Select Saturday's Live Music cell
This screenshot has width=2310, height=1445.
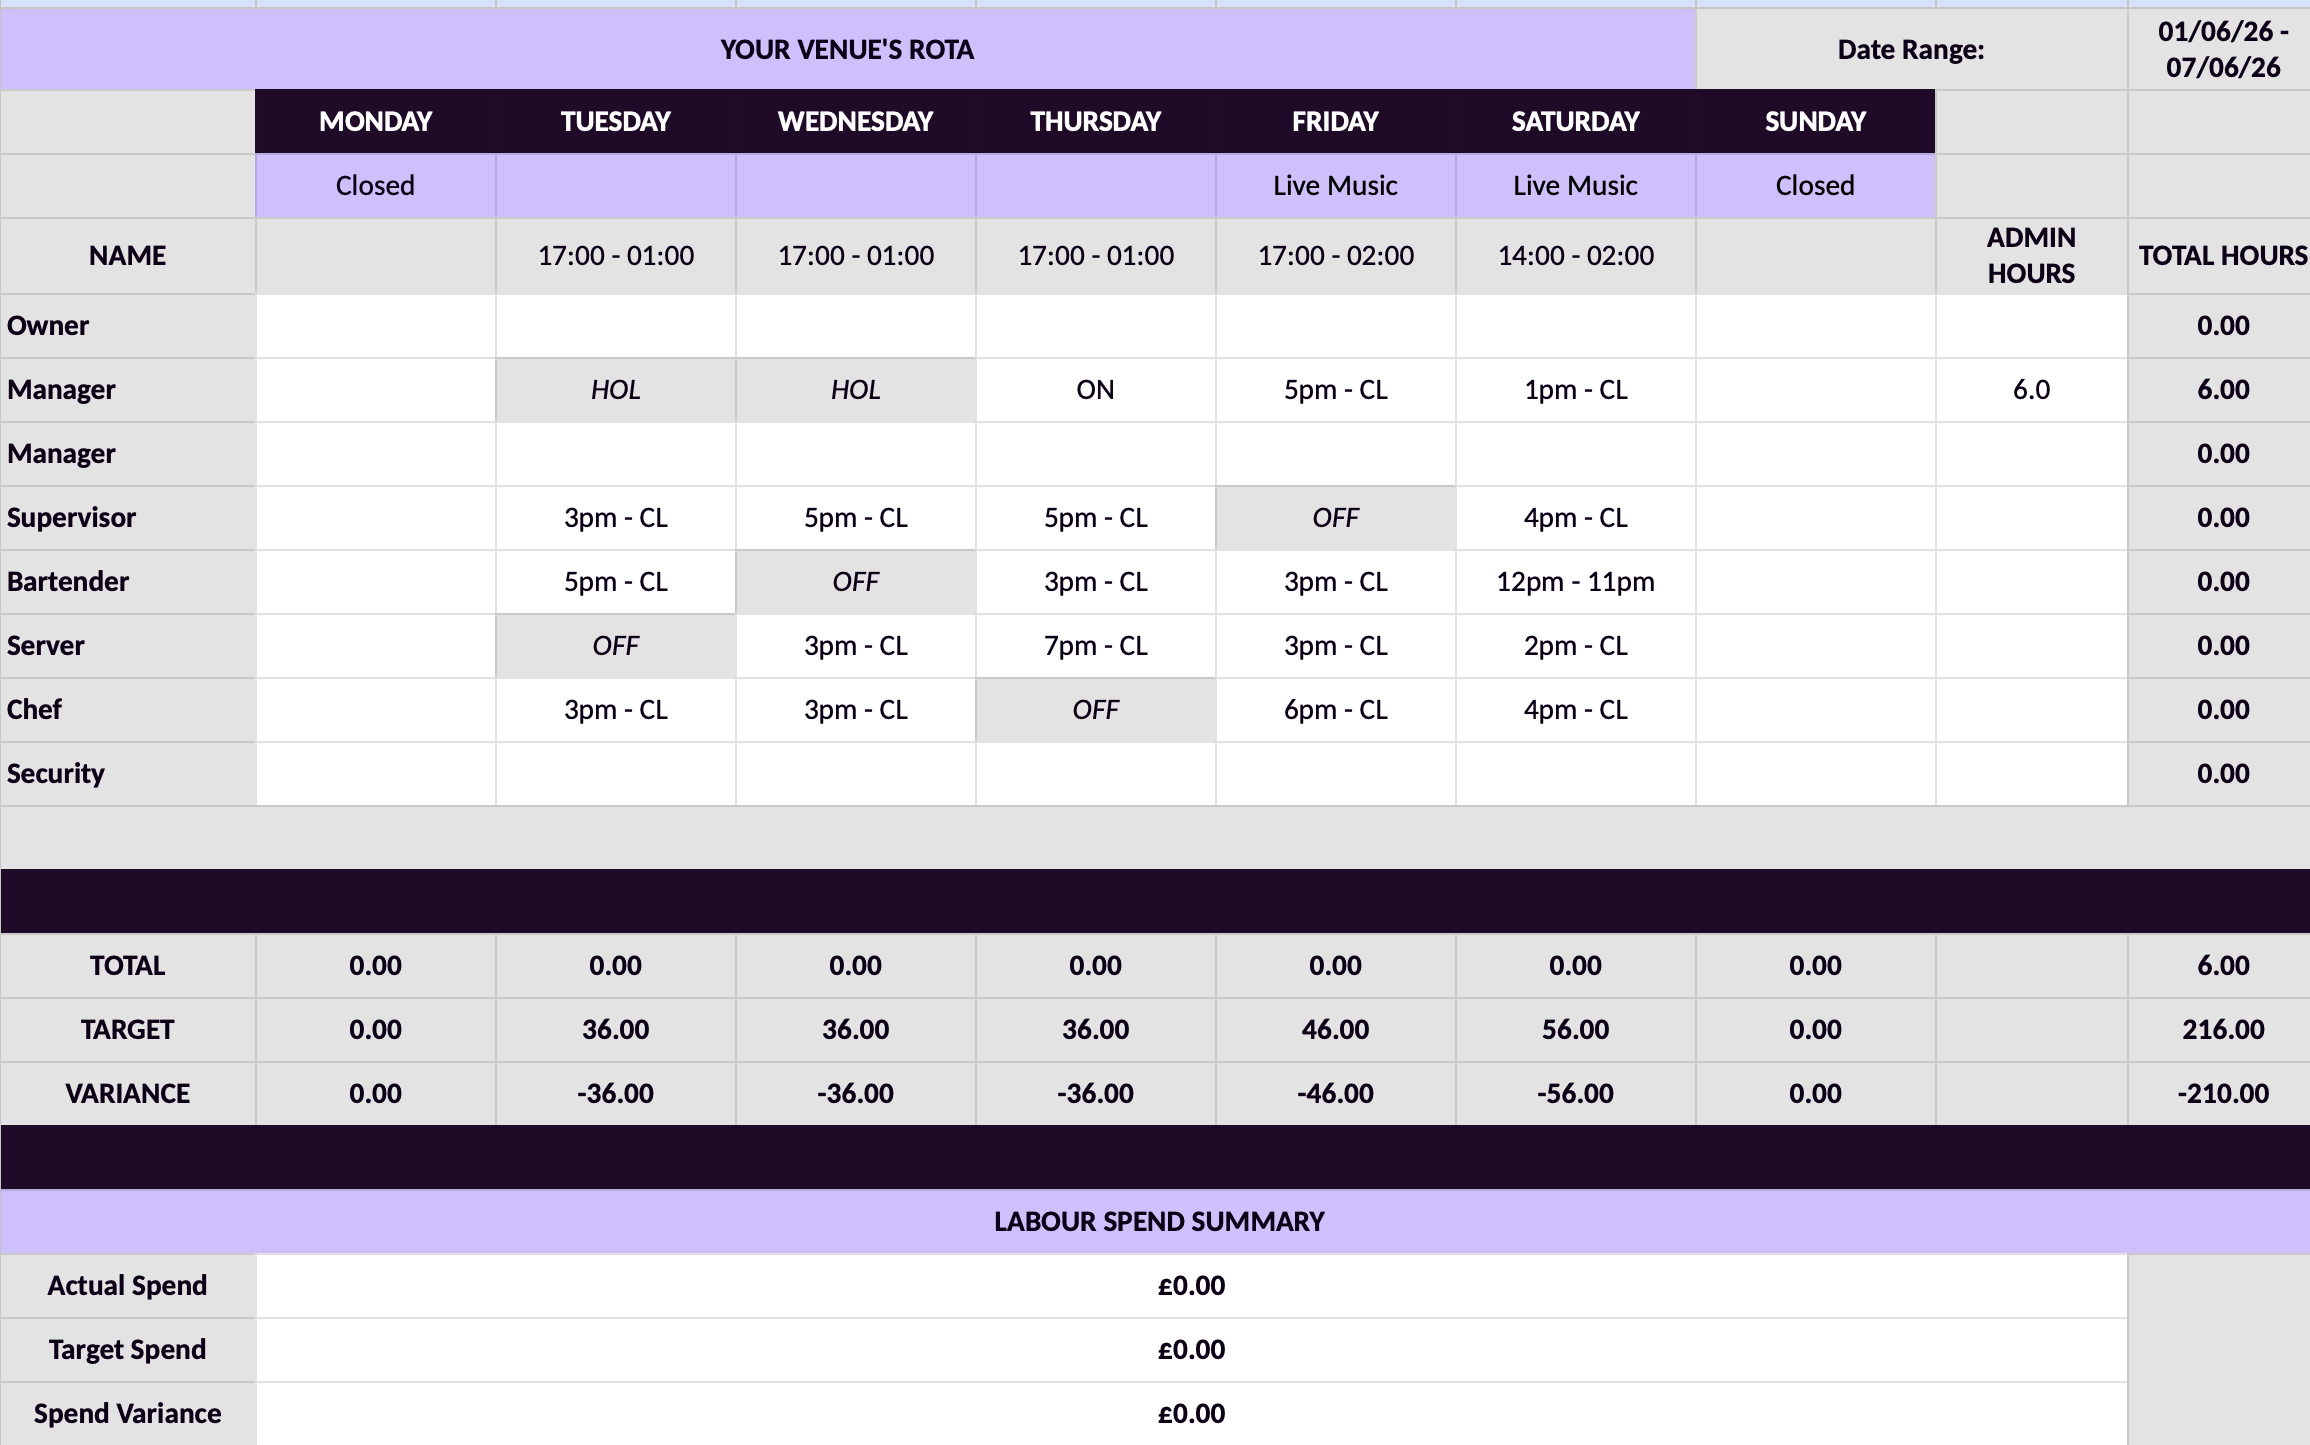tap(1575, 186)
